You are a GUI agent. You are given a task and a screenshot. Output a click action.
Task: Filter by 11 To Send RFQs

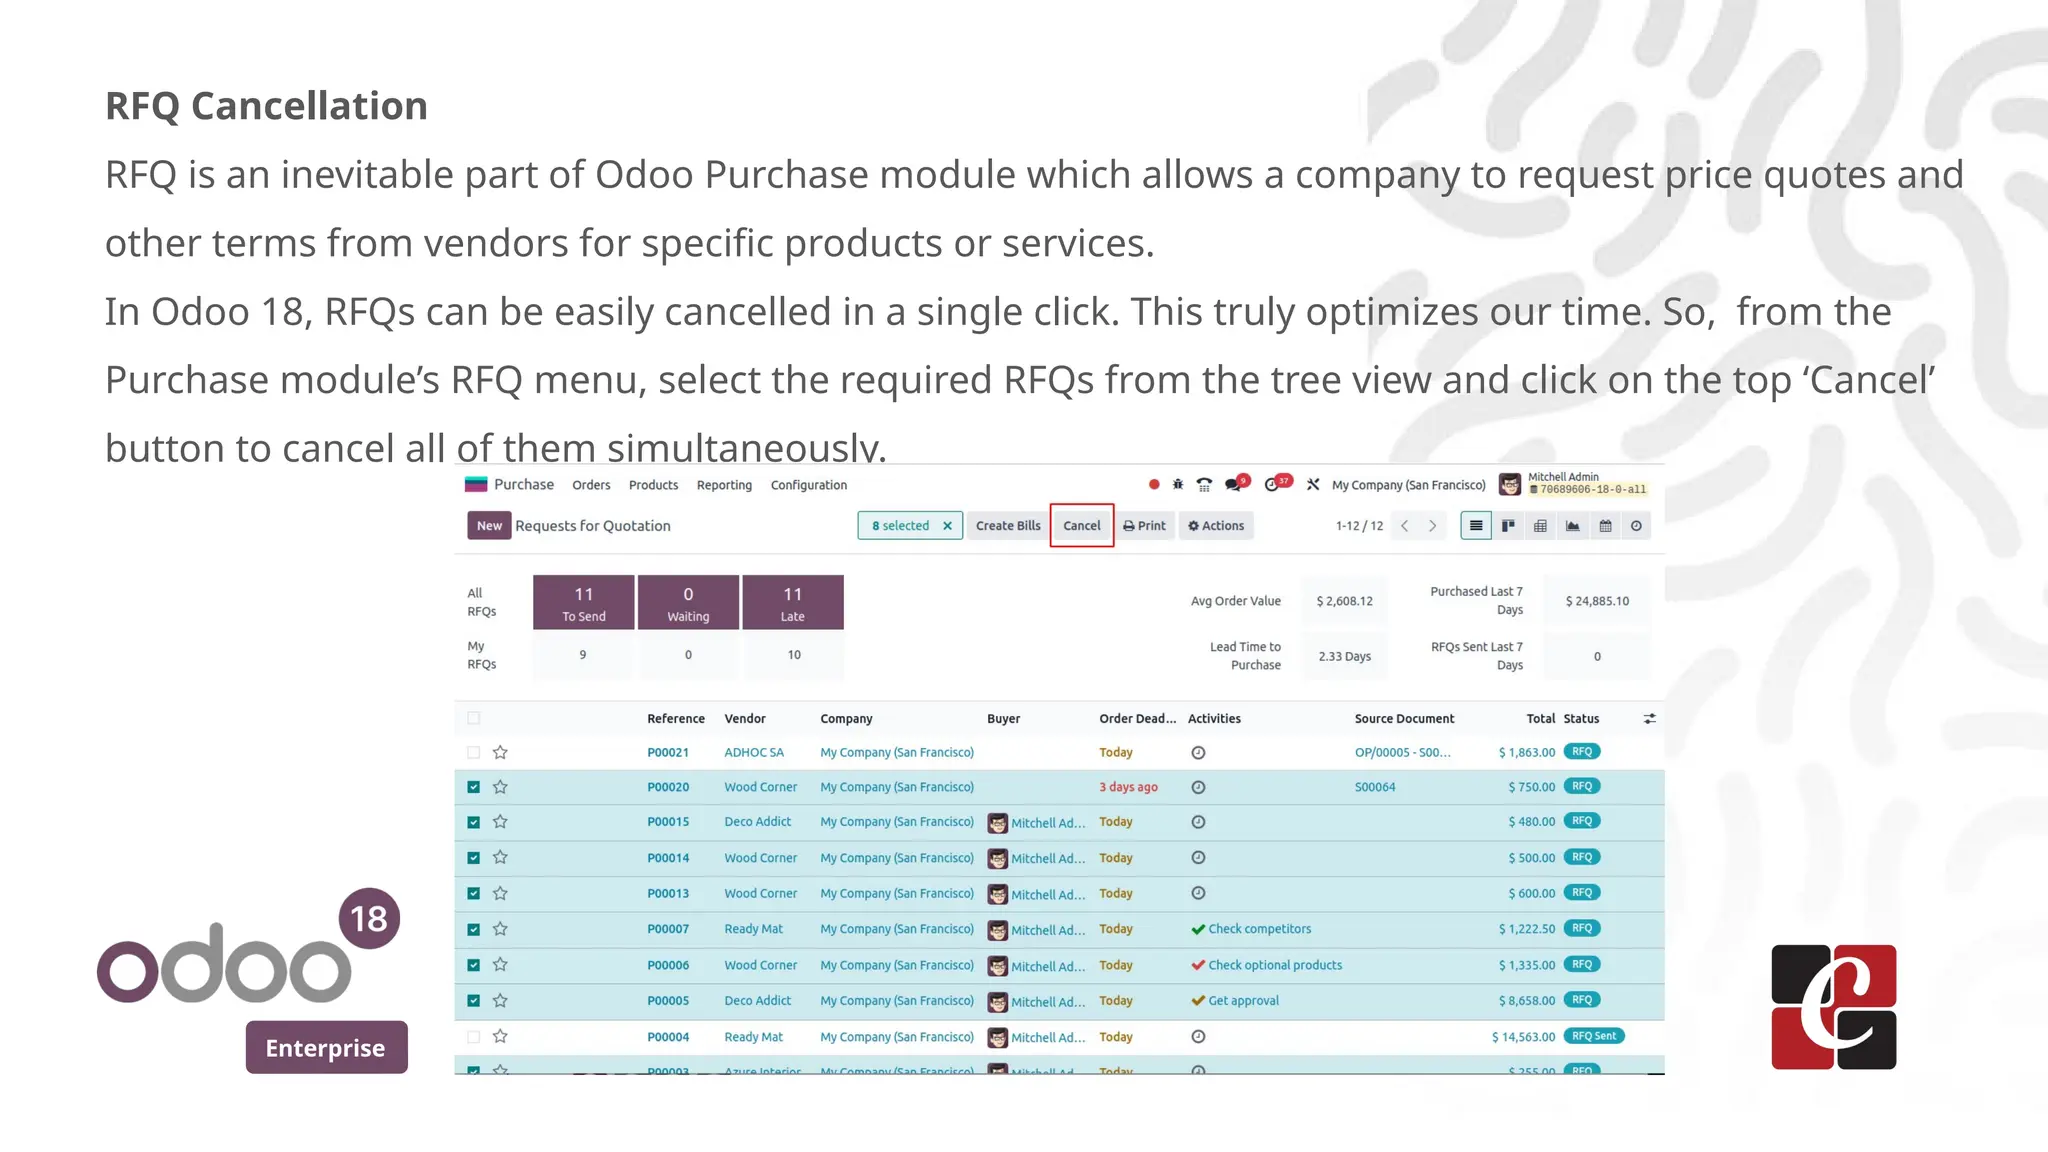click(x=584, y=602)
